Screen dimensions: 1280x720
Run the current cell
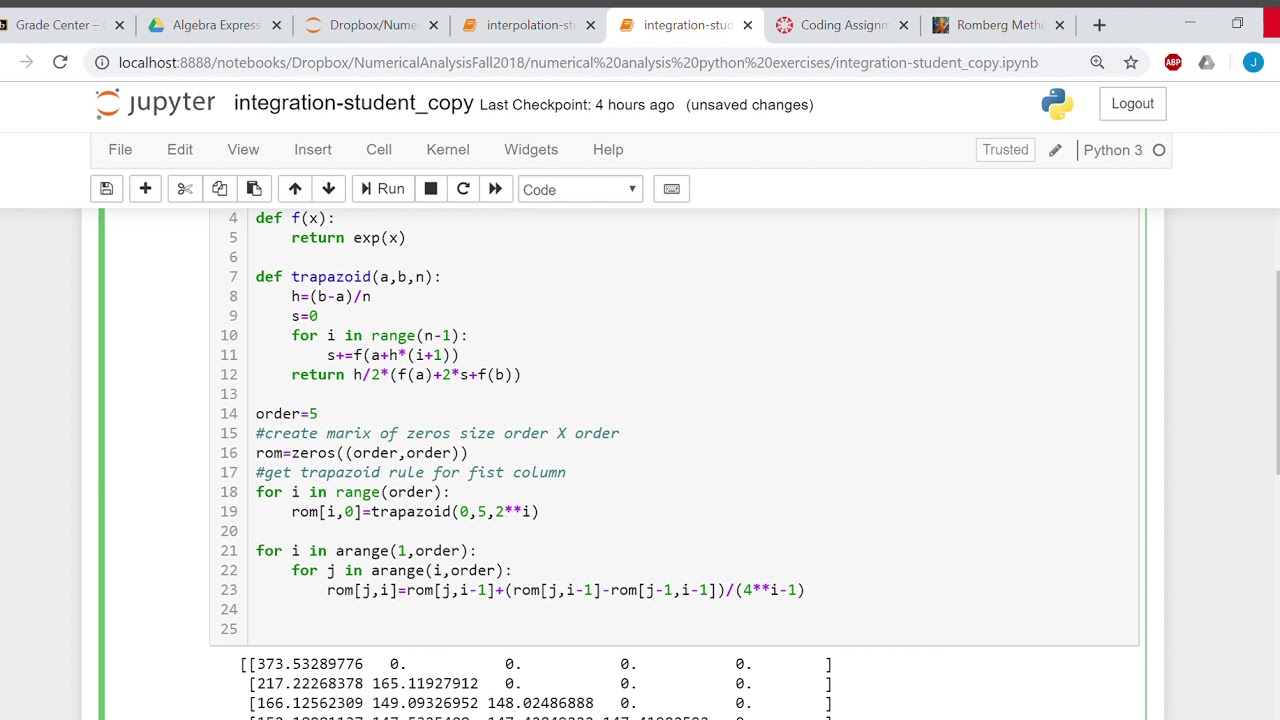click(382, 189)
